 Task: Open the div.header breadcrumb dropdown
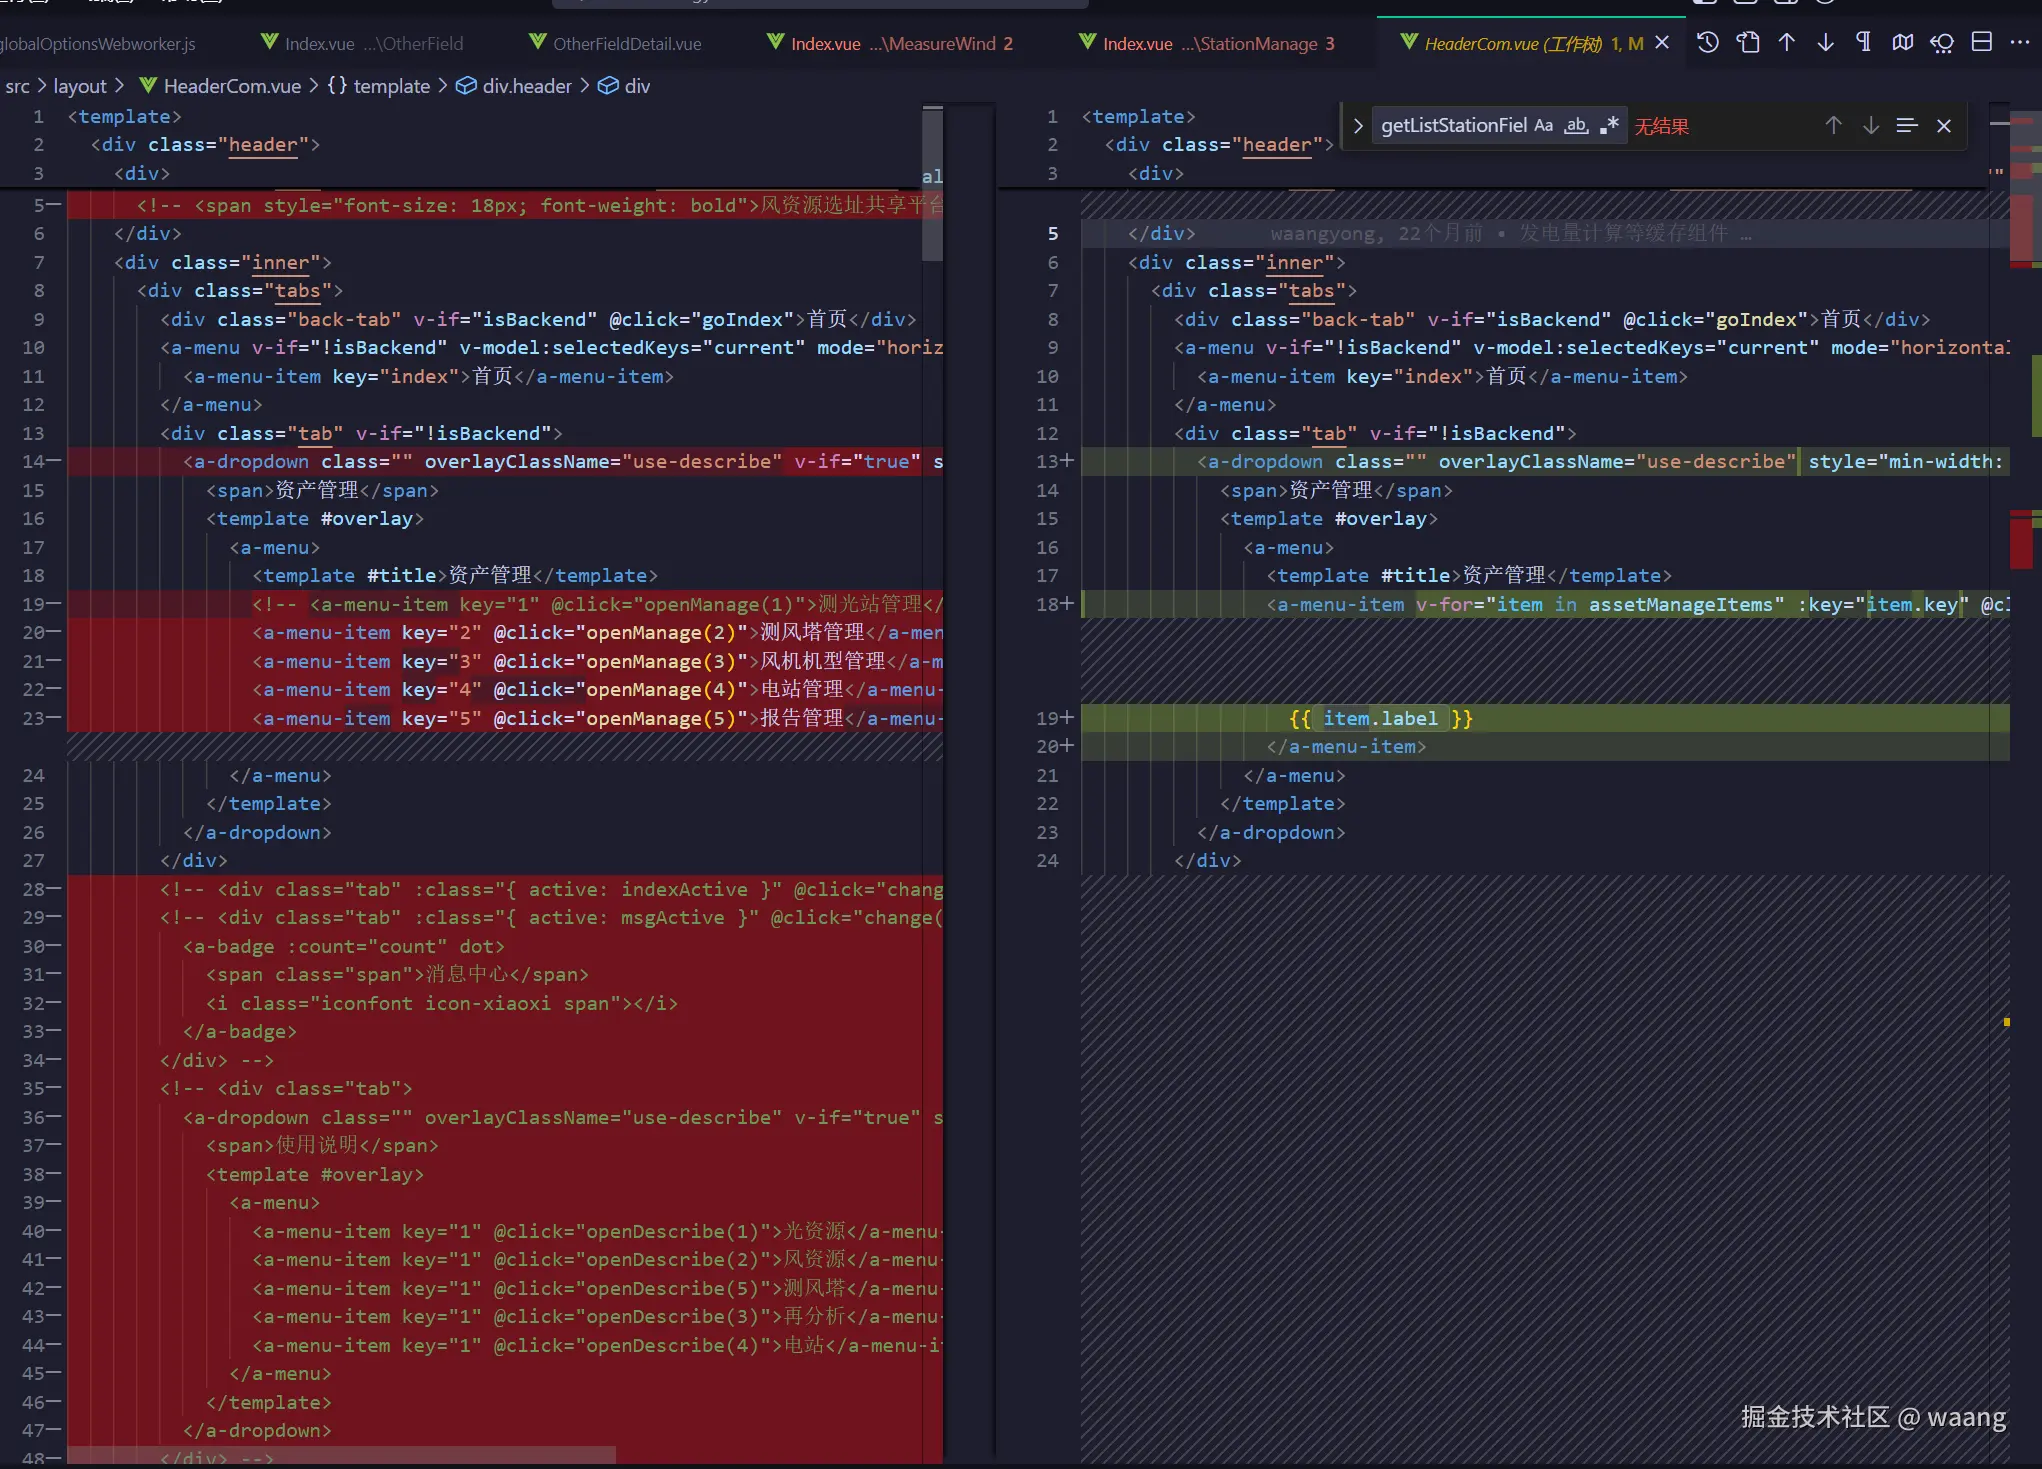[x=526, y=86]
